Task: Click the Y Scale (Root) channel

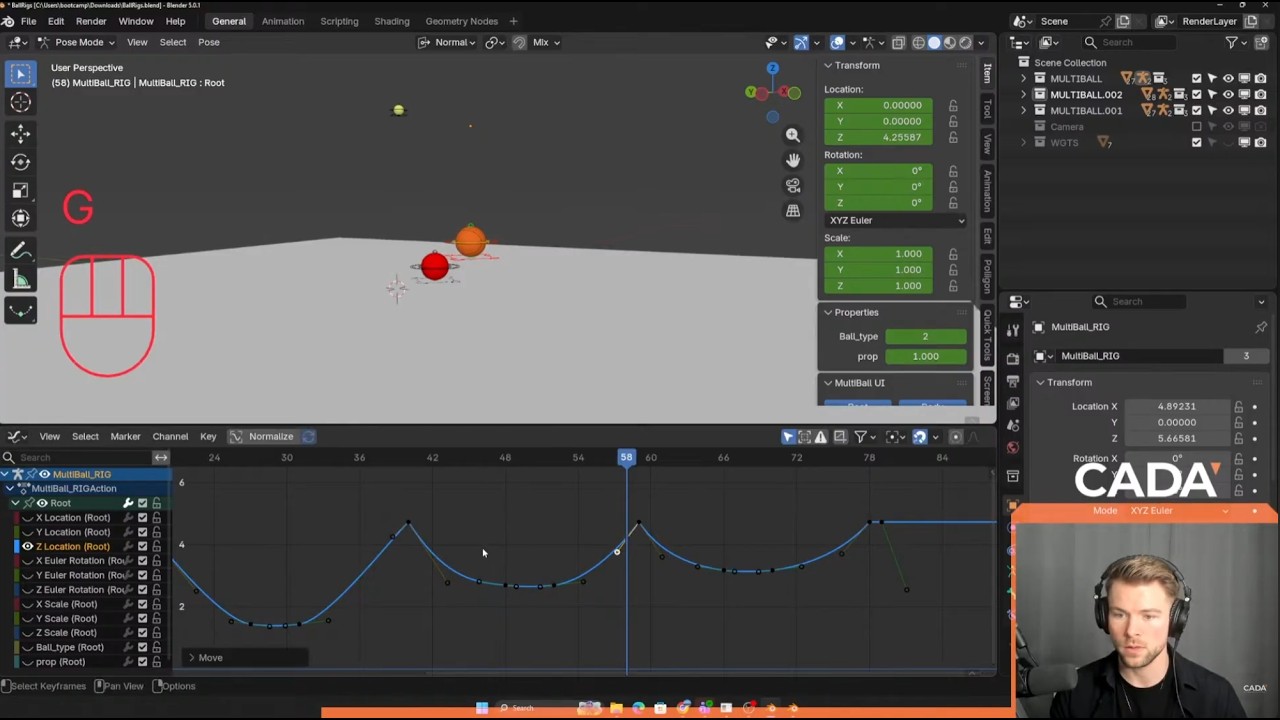Action: pos(66,619)
